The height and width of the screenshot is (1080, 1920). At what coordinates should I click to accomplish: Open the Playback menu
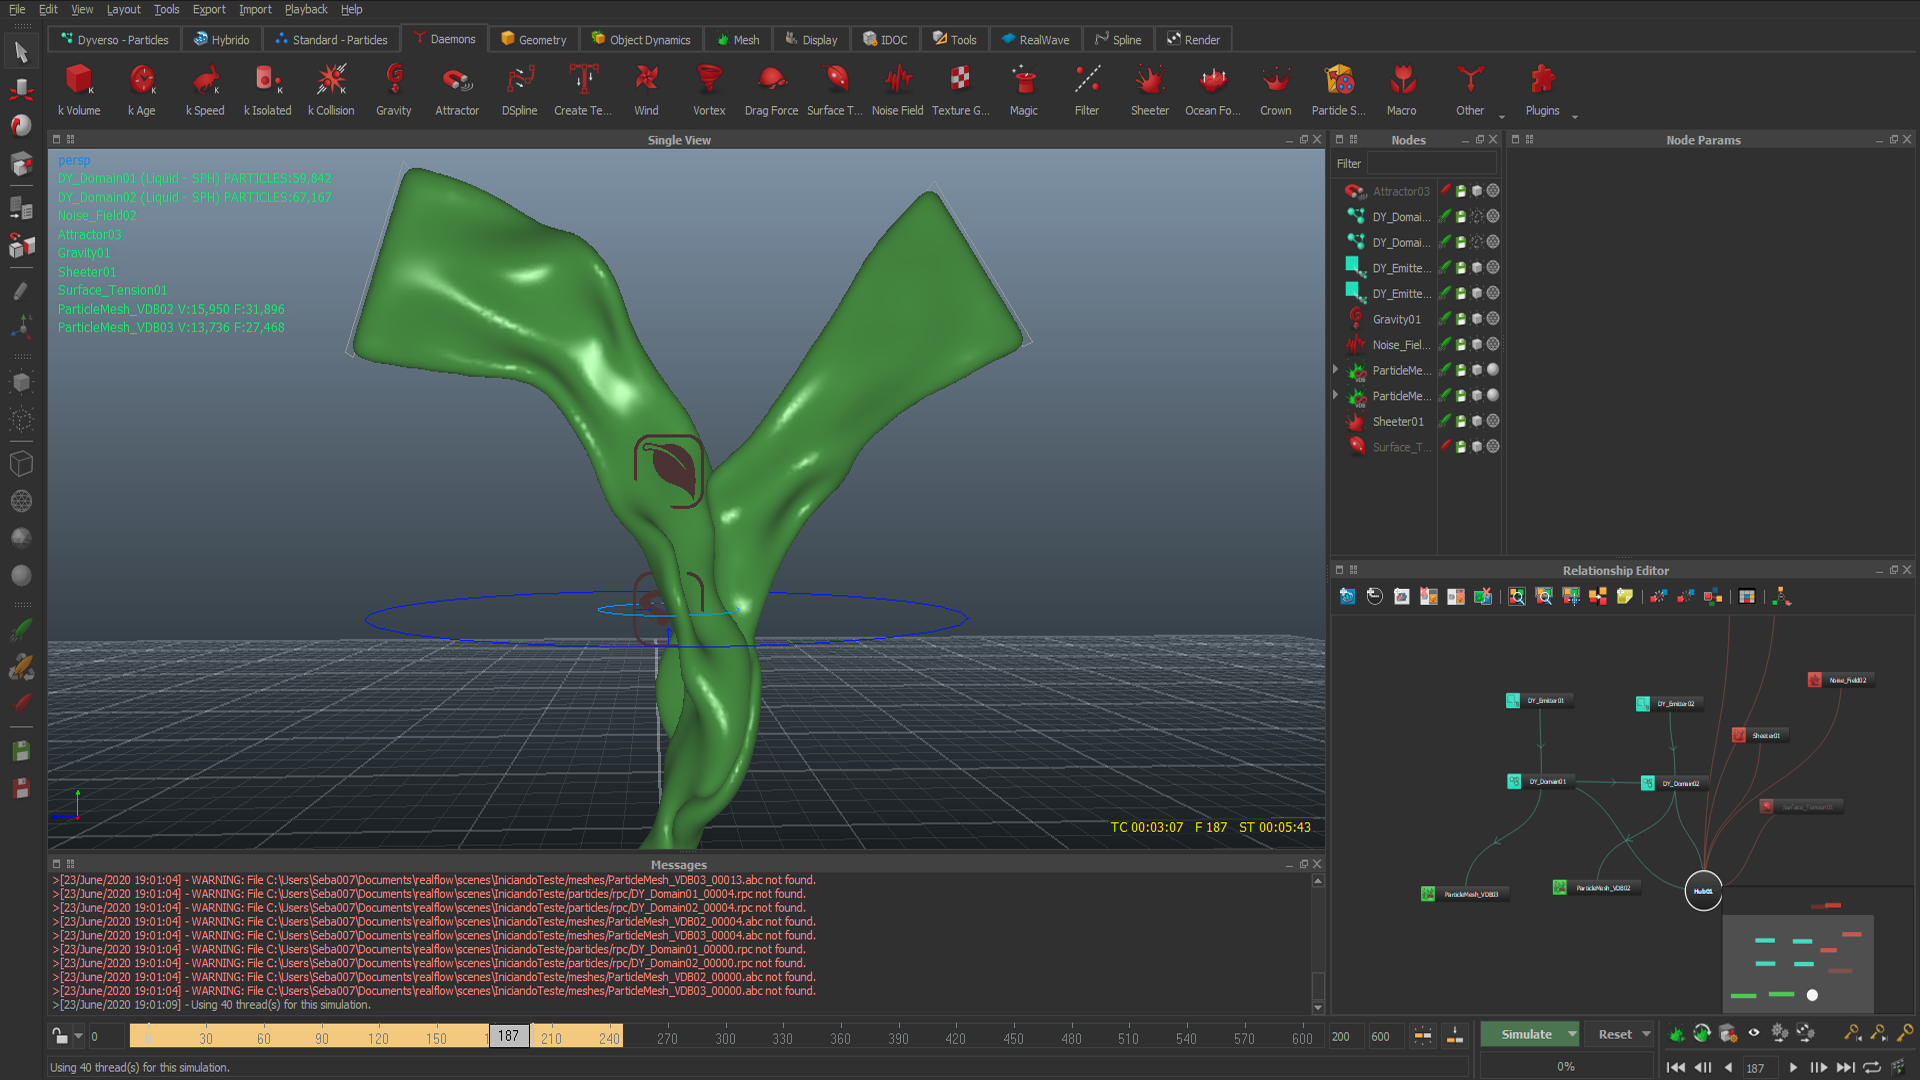tap(305, 9)
